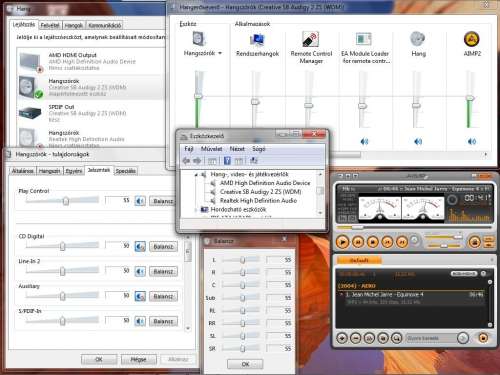Click OK in the Balansz dialog

coord(245,364)
